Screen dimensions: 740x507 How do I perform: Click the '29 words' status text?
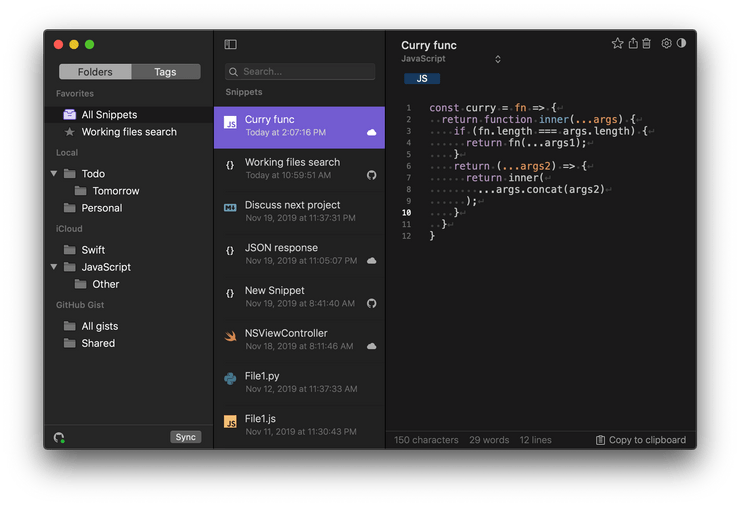pos(489,440)
